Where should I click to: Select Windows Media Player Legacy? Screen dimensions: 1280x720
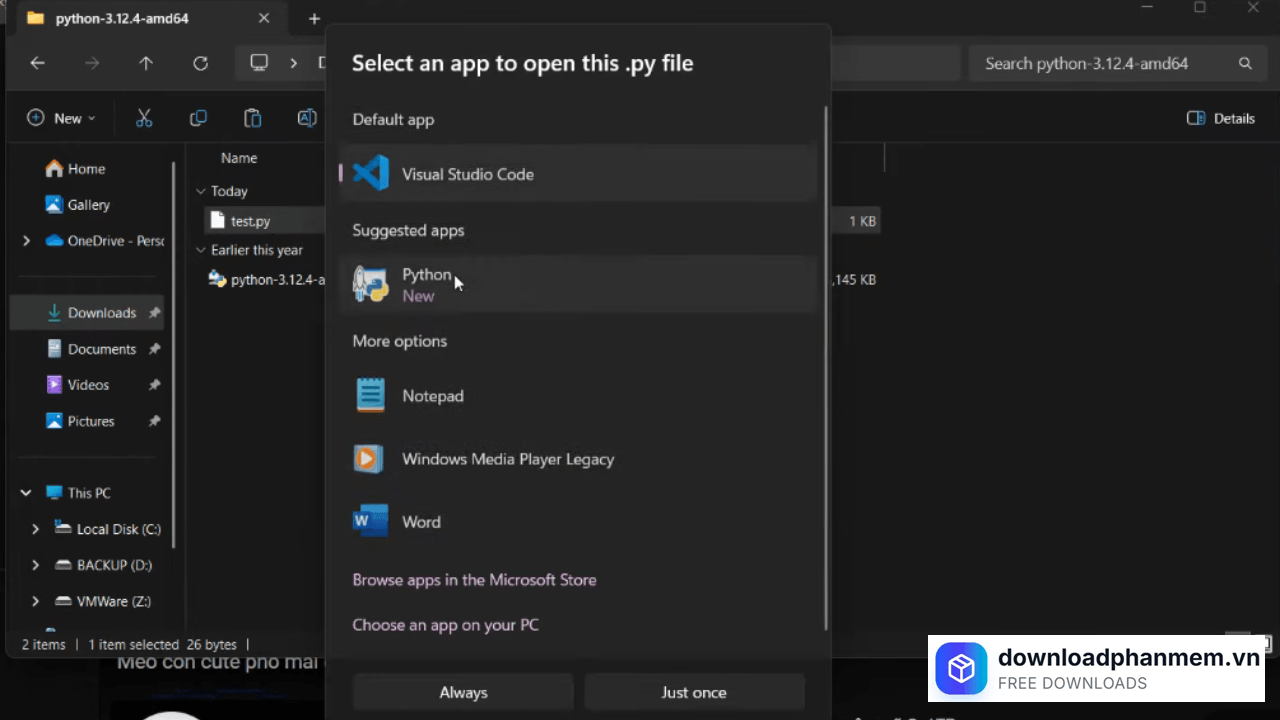(x=578, y=459)
